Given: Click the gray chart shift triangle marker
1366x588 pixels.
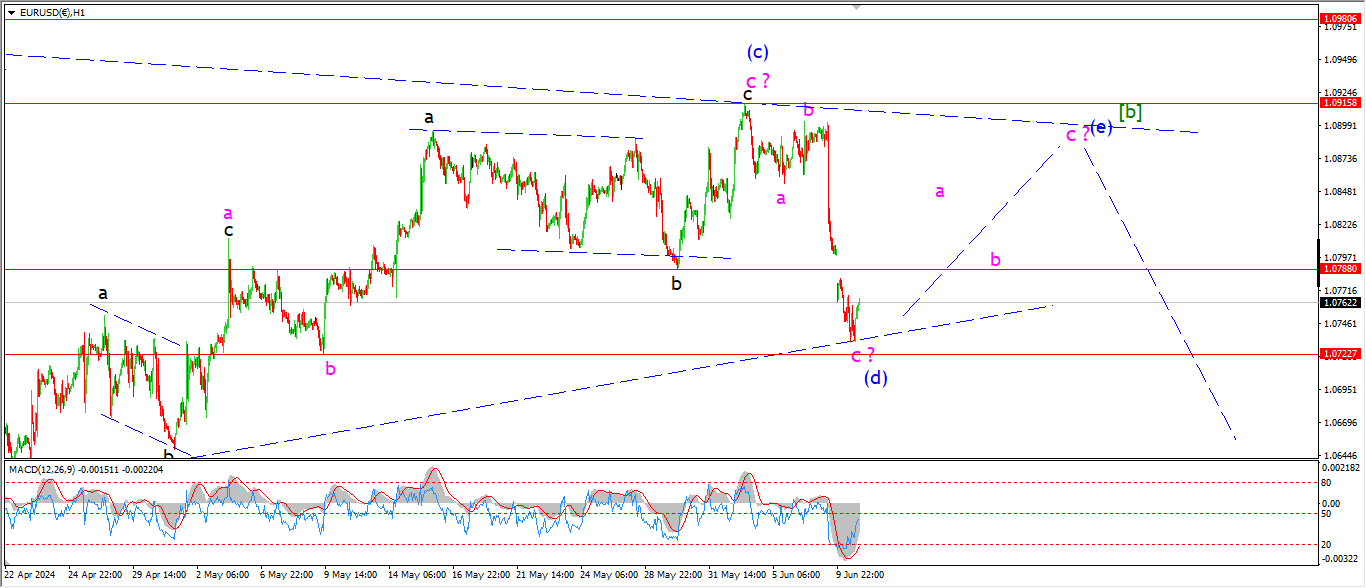Looking at the screenshot, I should coord(856,6).
